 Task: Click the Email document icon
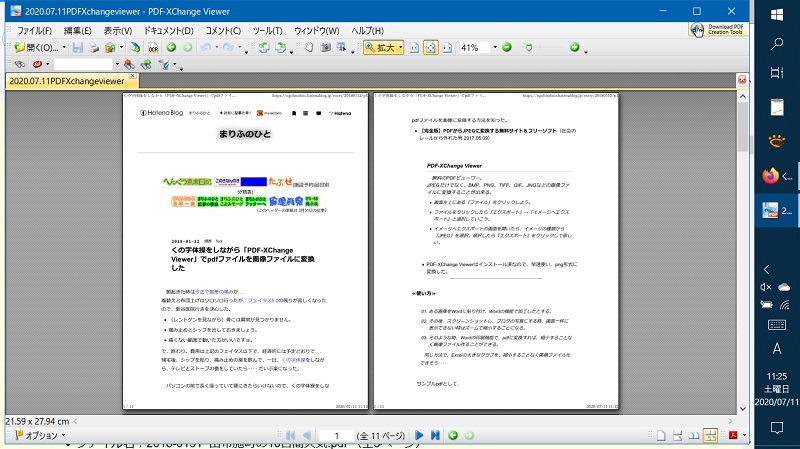click(x=110, y=47)
